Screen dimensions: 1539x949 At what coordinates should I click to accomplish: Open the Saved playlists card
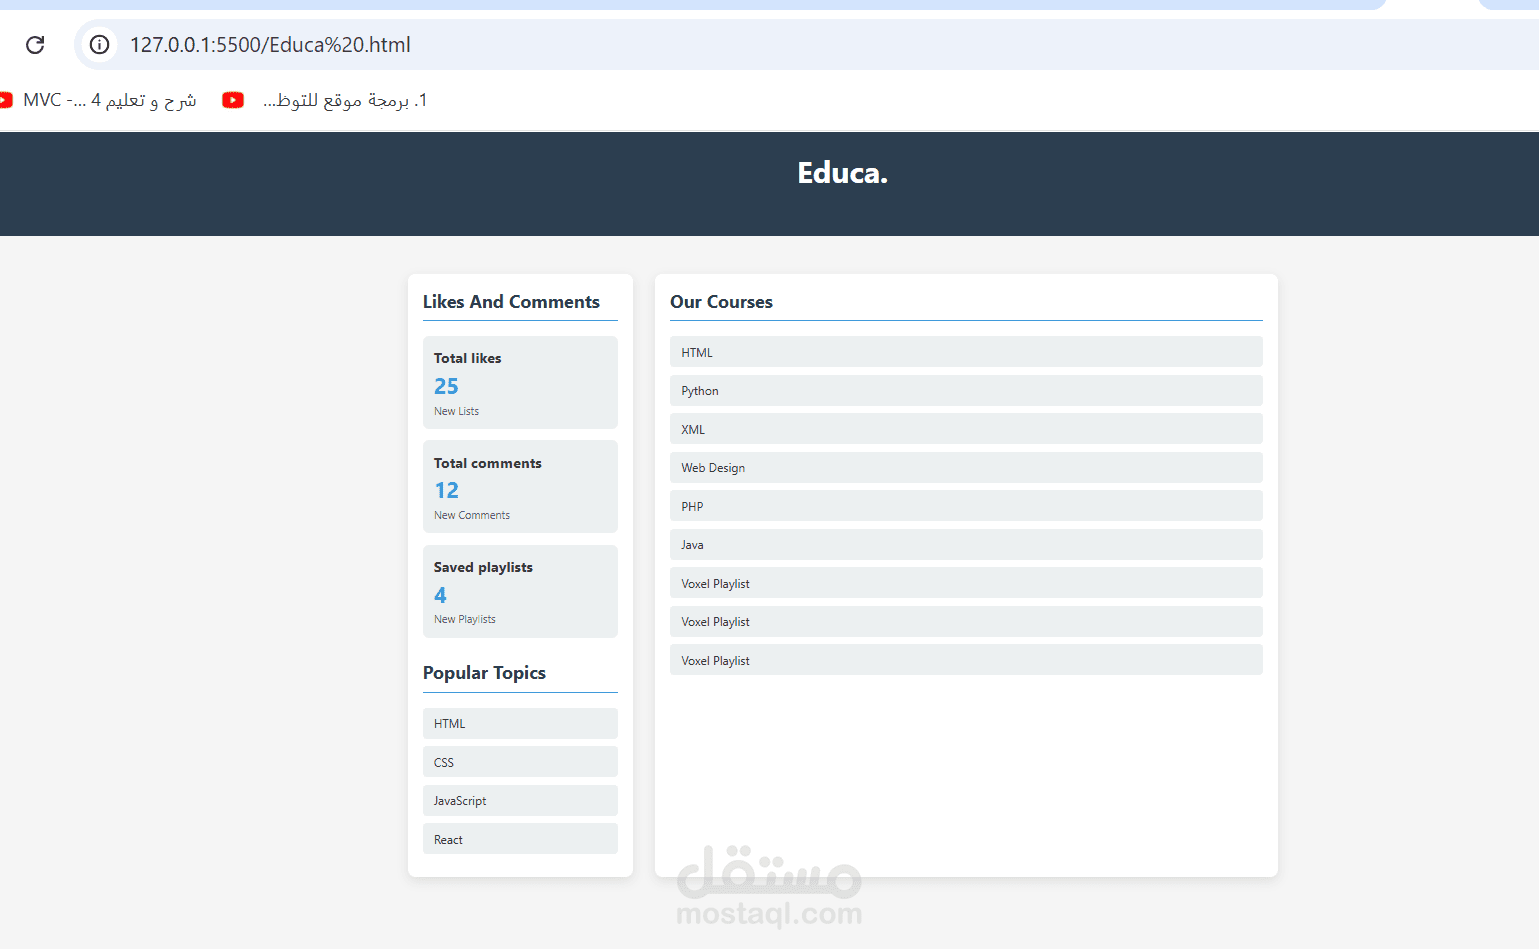(x=520, y=591)
